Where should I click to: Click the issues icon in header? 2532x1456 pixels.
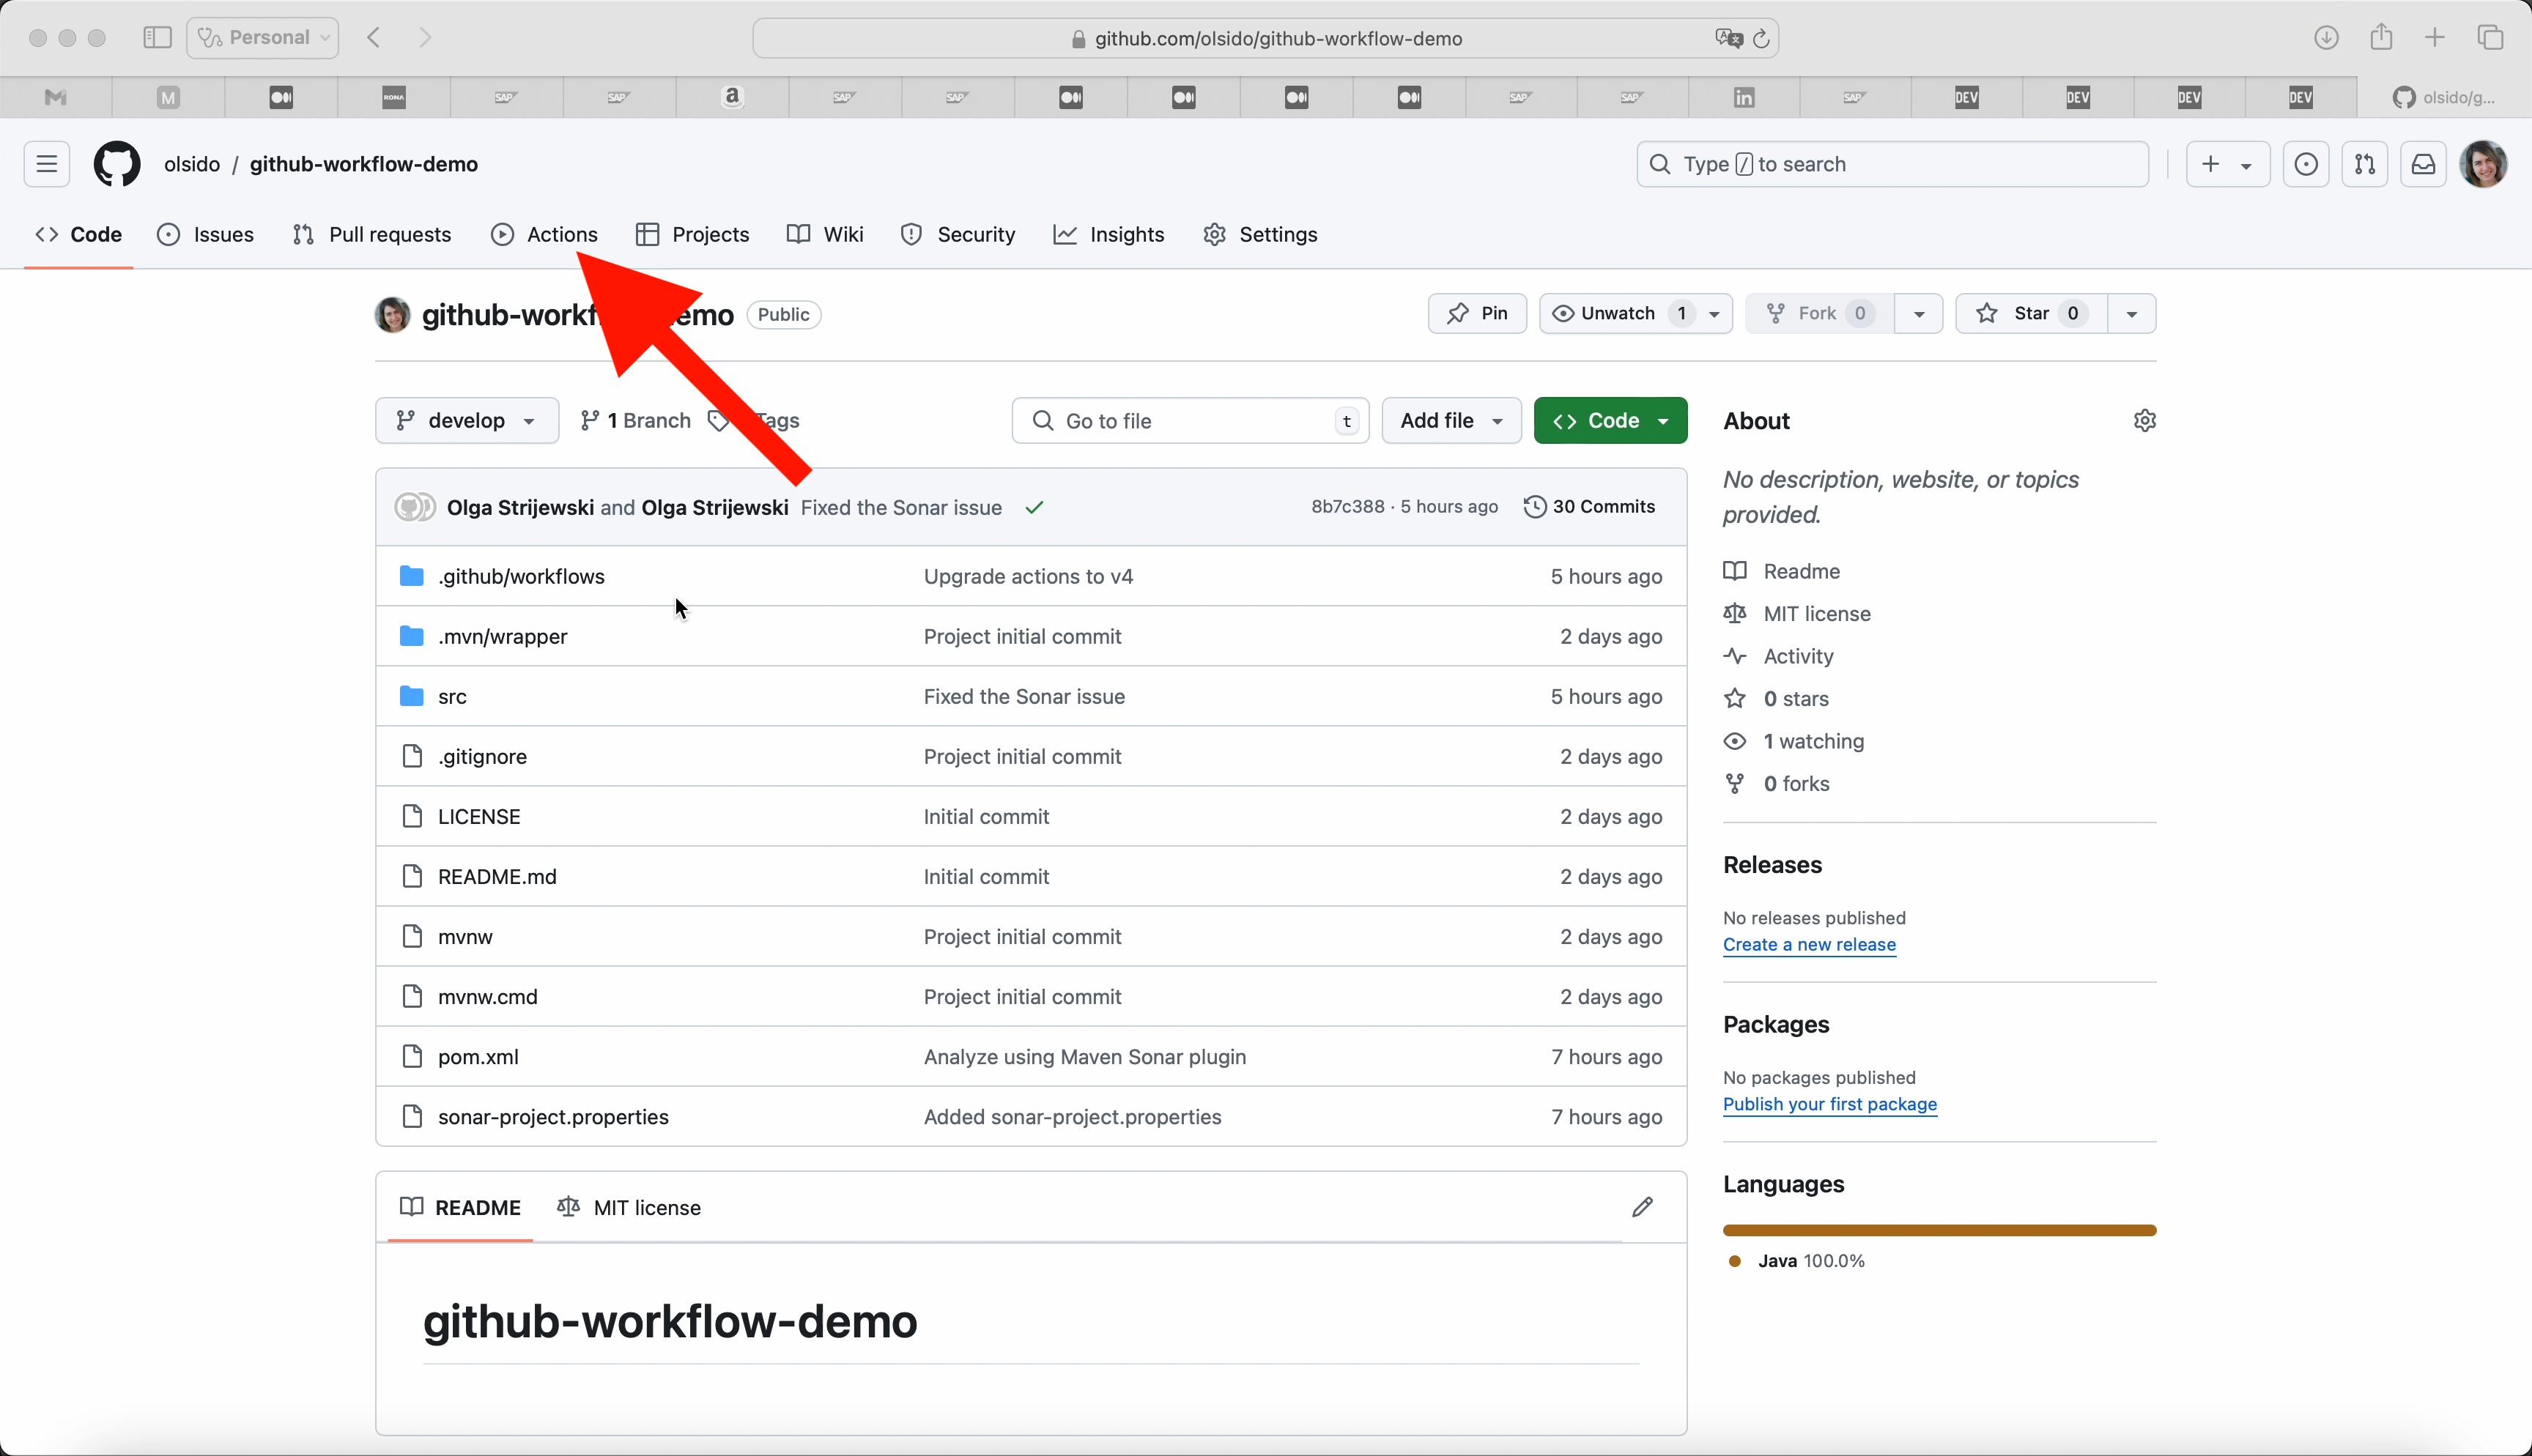(2306, 164)
